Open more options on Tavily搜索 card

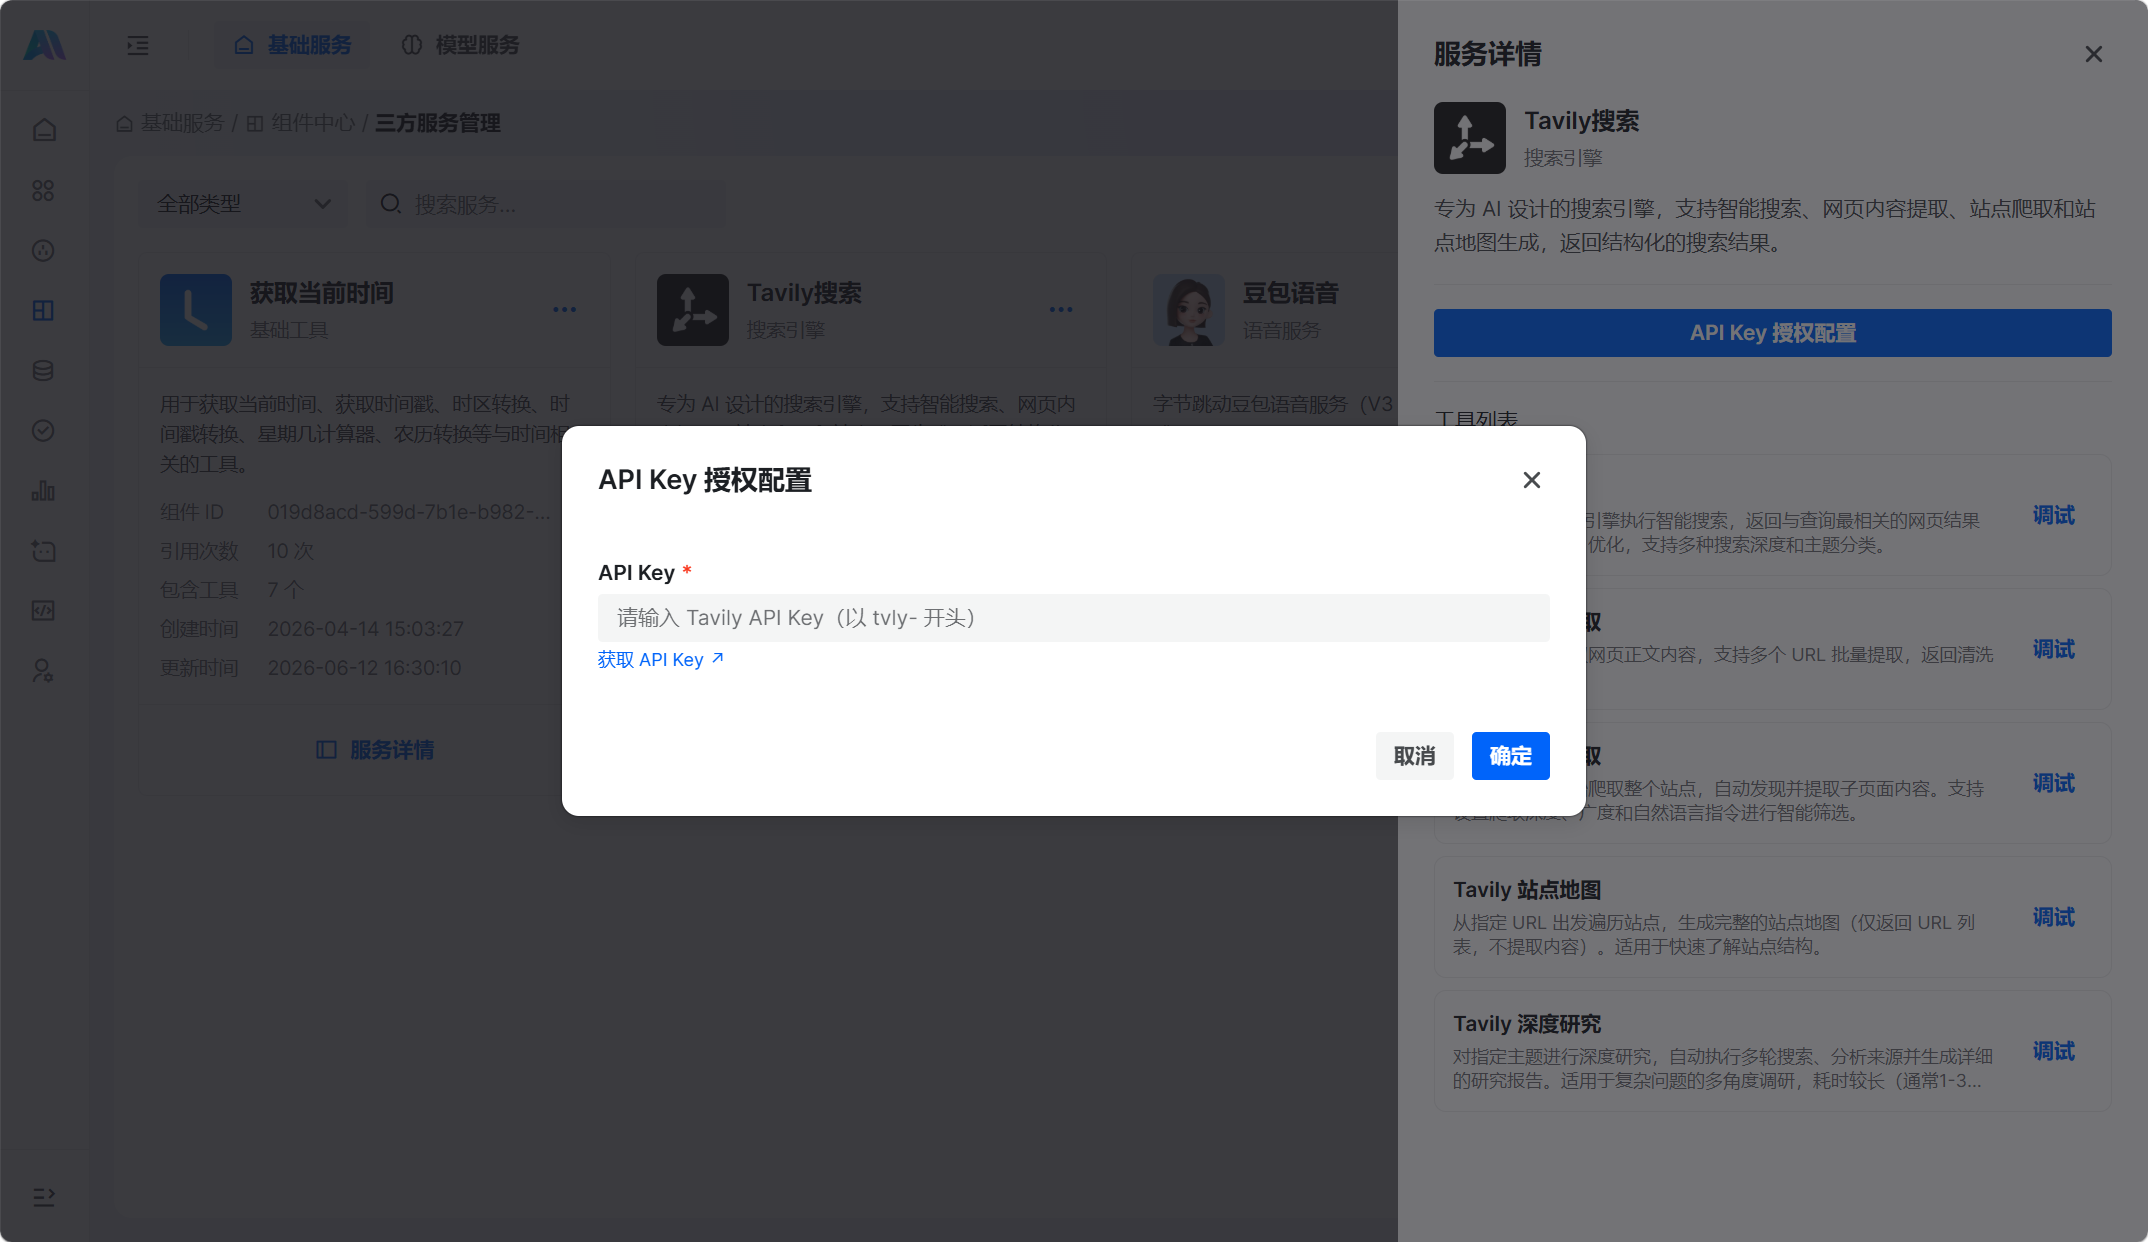tap(1061, 310)
